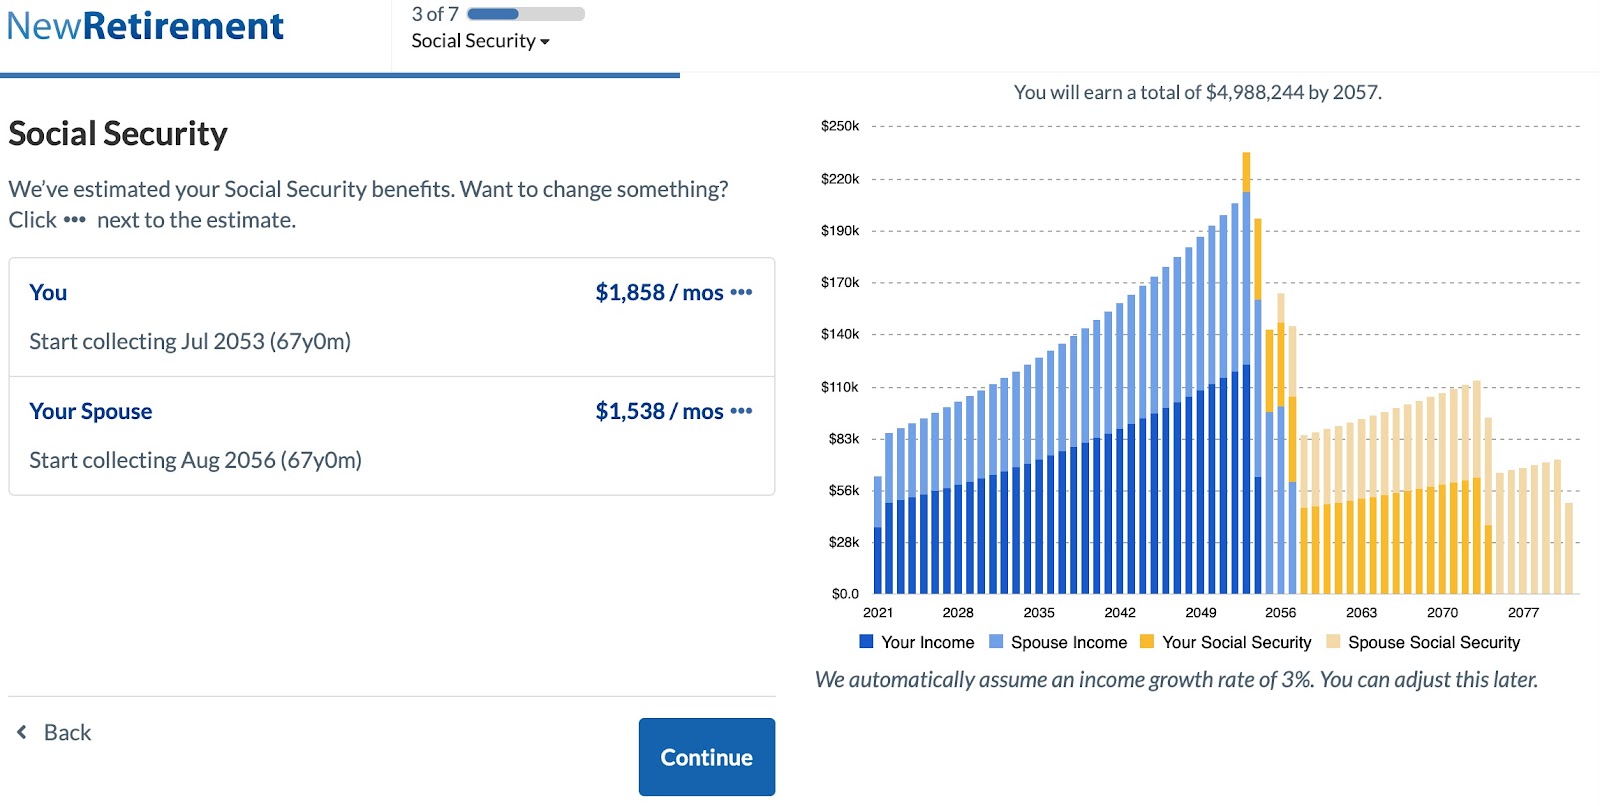Click the Your Social Security legend label
This screenshot has height=806, width=1600.
(x=1236, y=642)
